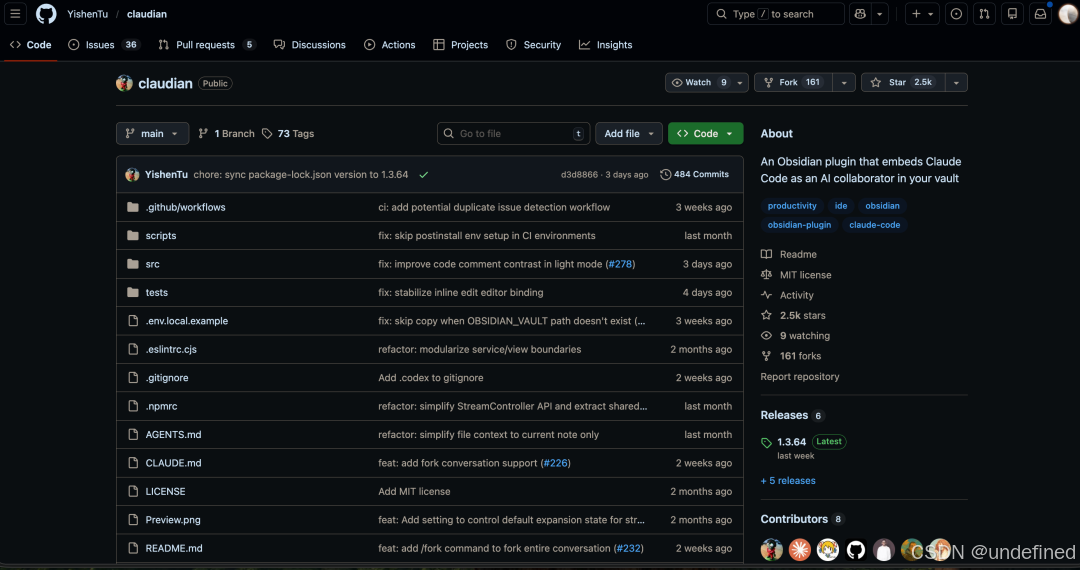This screenshot has width=1080, height=570.
Task: Open the repositories icon in header
Action: tap(1012, 14)
